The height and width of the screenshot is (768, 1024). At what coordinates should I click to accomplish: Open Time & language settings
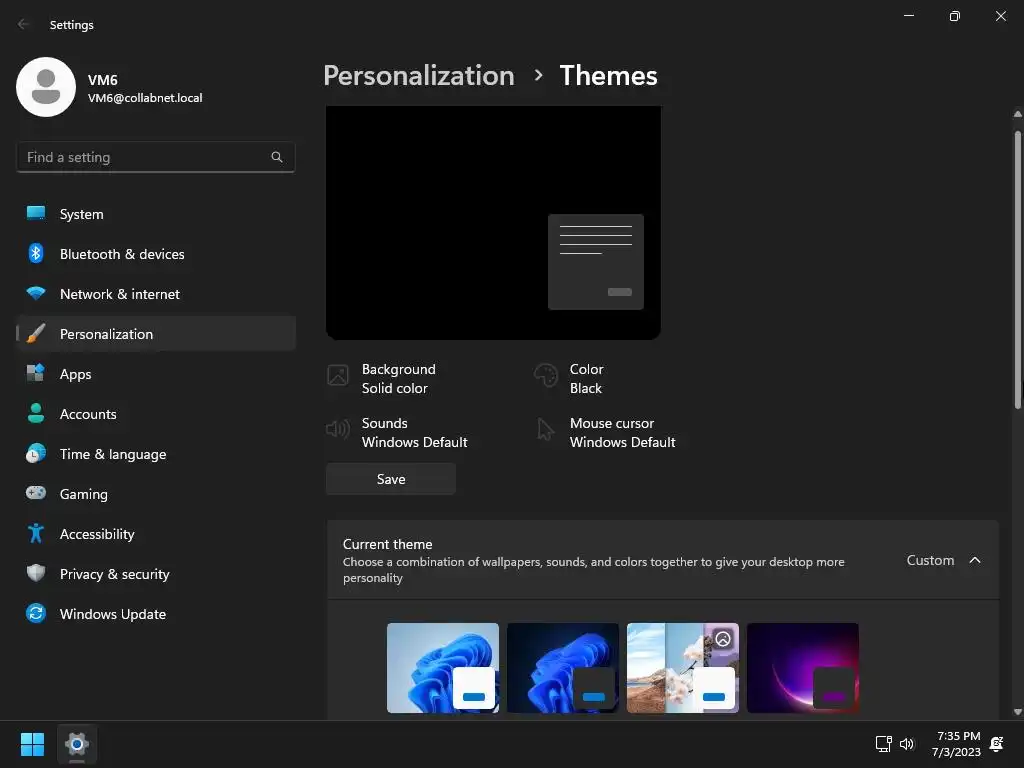tap(156, 453)
